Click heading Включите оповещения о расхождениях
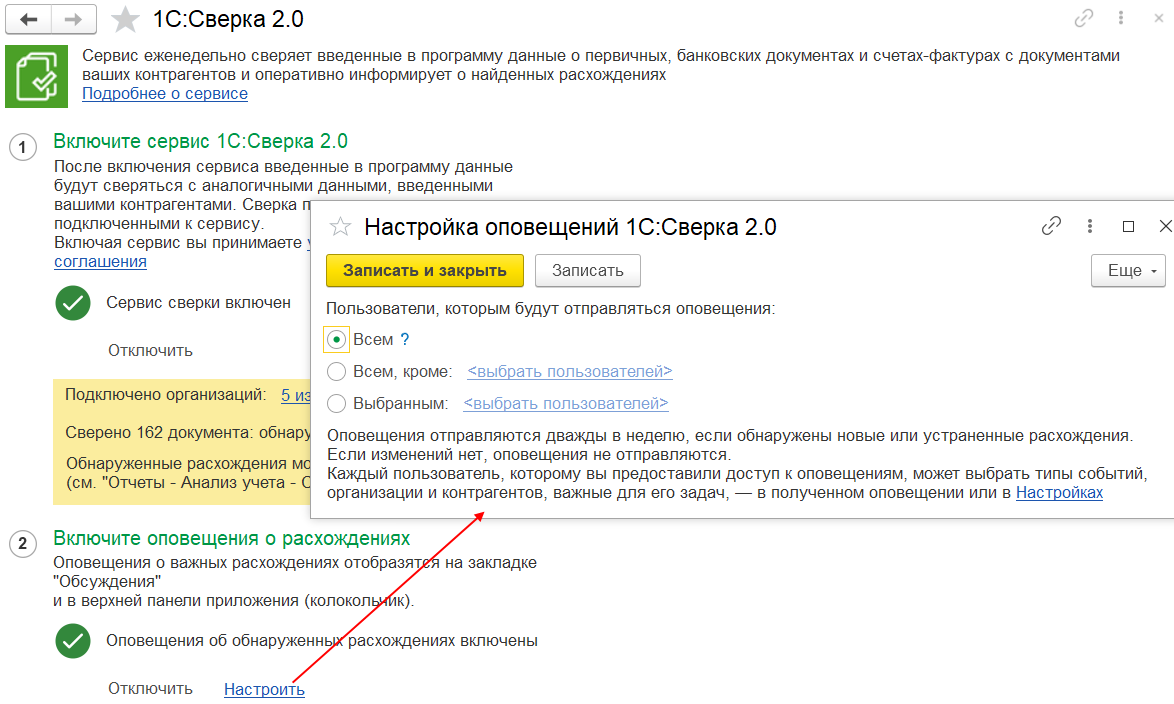1174x704 pixels. point(232,538)
